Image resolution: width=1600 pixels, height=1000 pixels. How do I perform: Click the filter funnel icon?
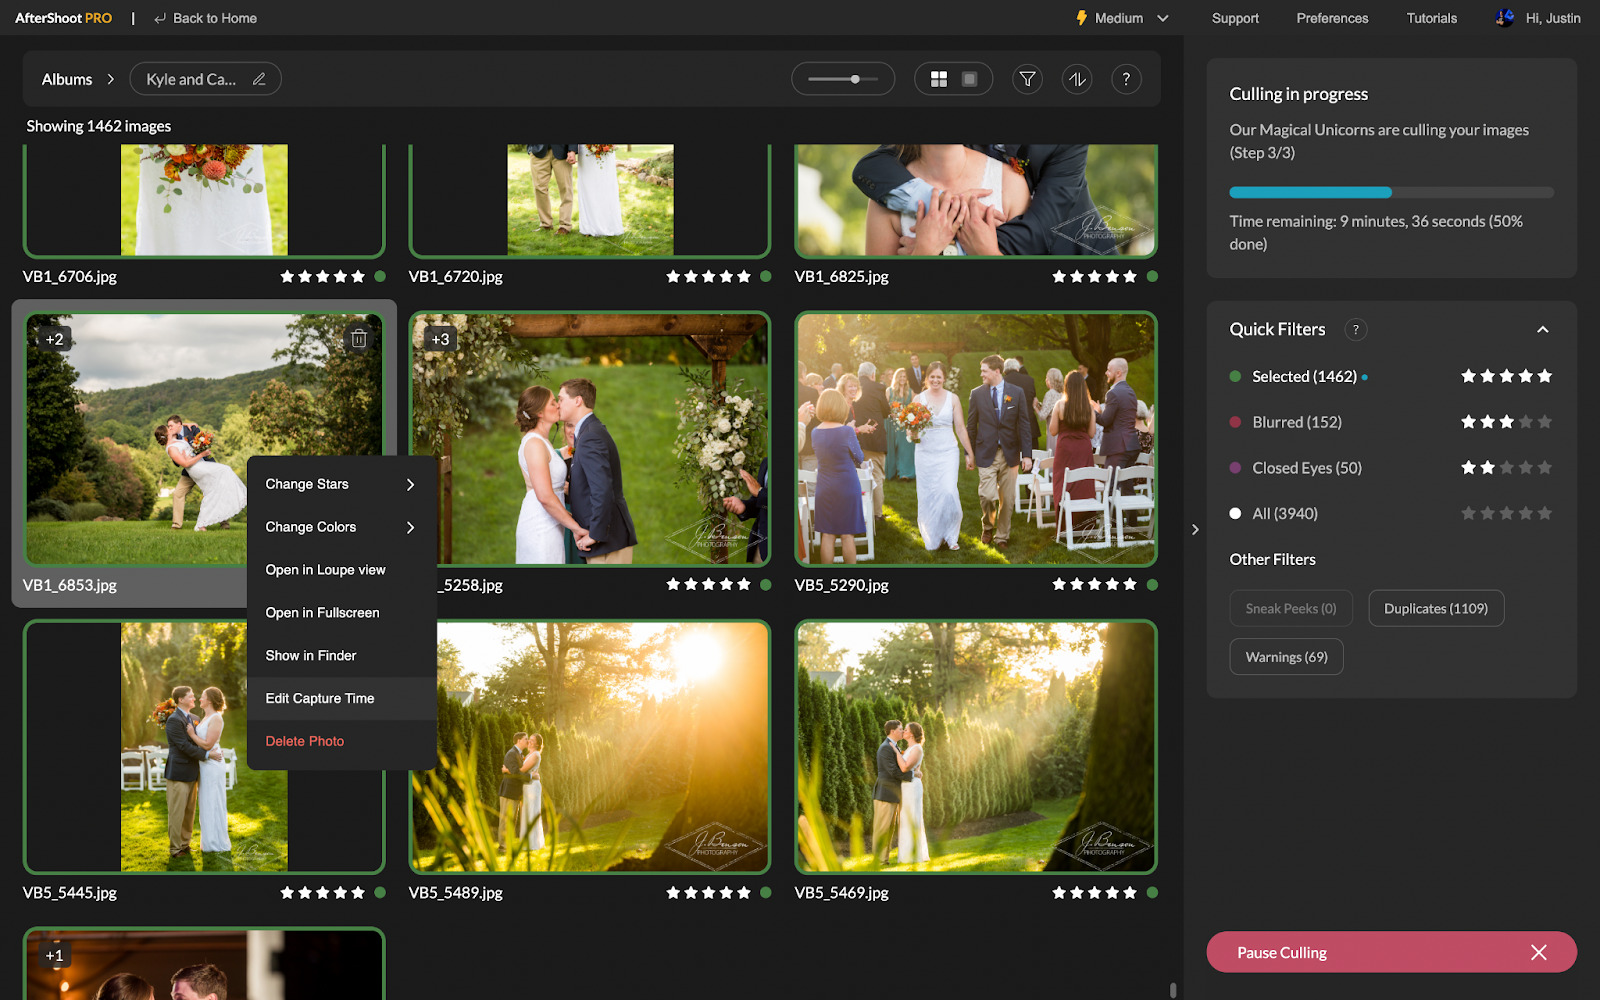1027,79
